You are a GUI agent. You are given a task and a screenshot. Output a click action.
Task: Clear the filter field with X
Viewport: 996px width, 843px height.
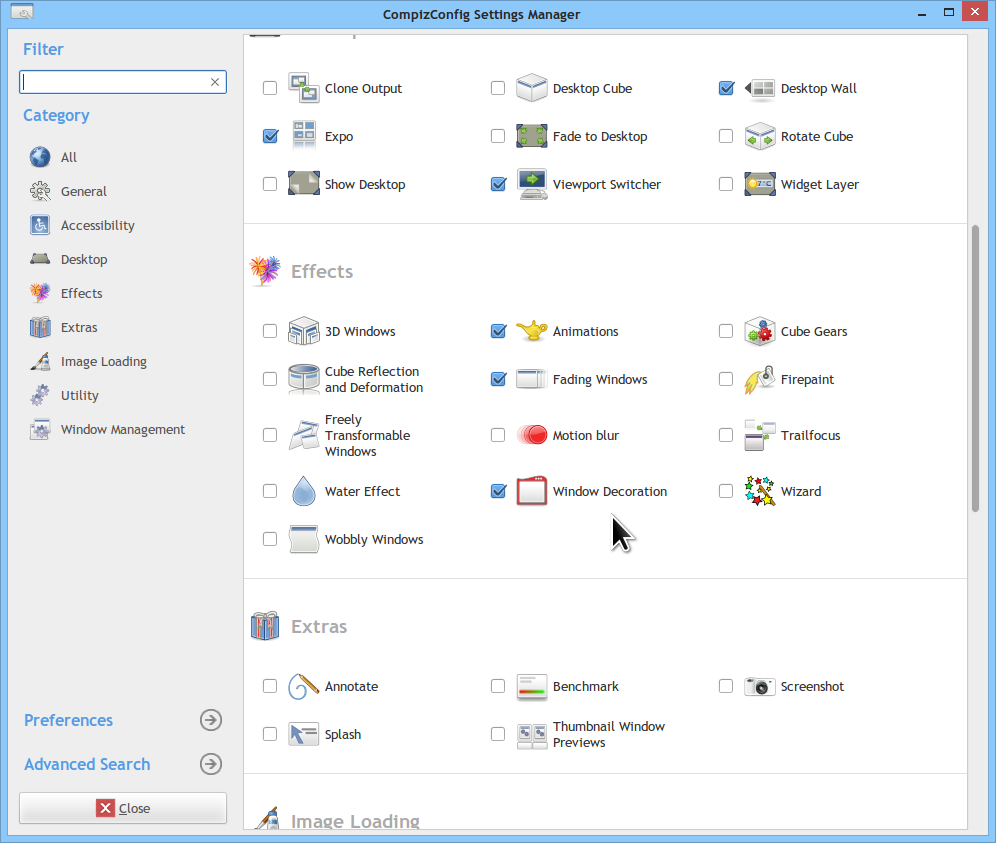[215, 82]
